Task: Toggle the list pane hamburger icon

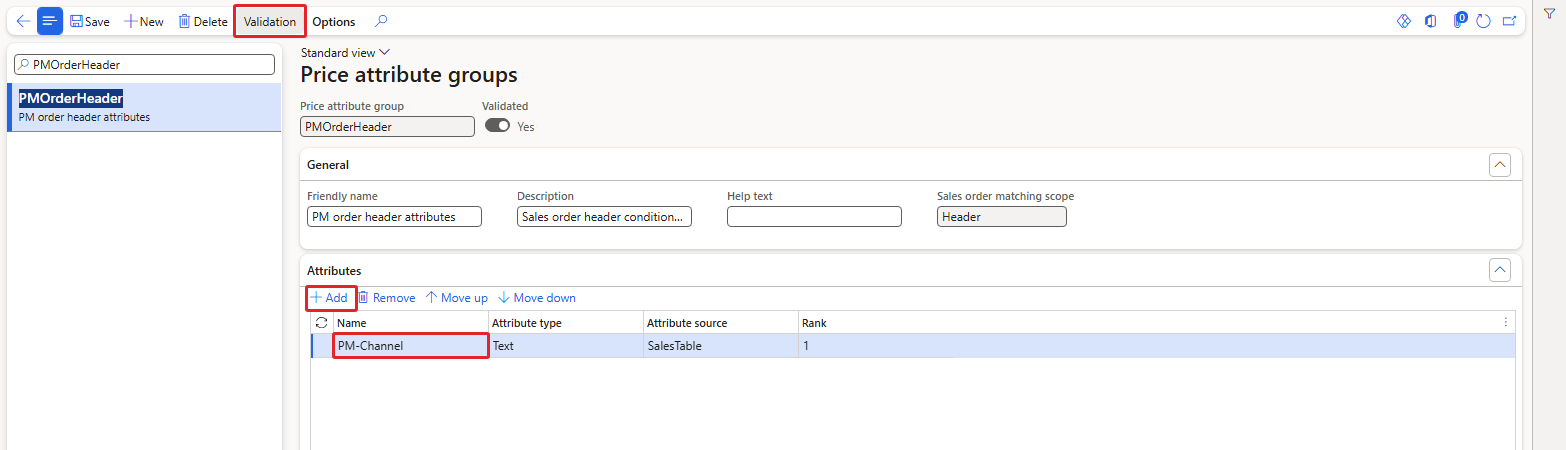Action: tap(50, 21)
